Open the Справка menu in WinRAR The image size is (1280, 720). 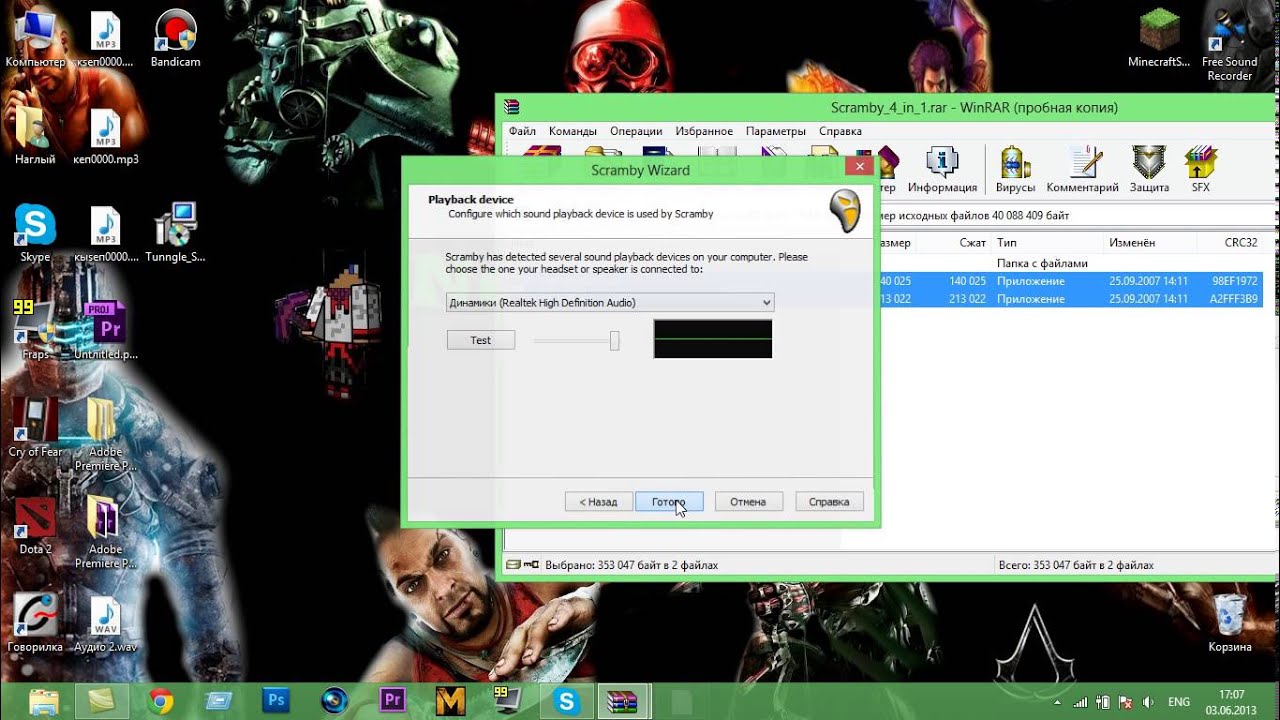coord(840,131)
